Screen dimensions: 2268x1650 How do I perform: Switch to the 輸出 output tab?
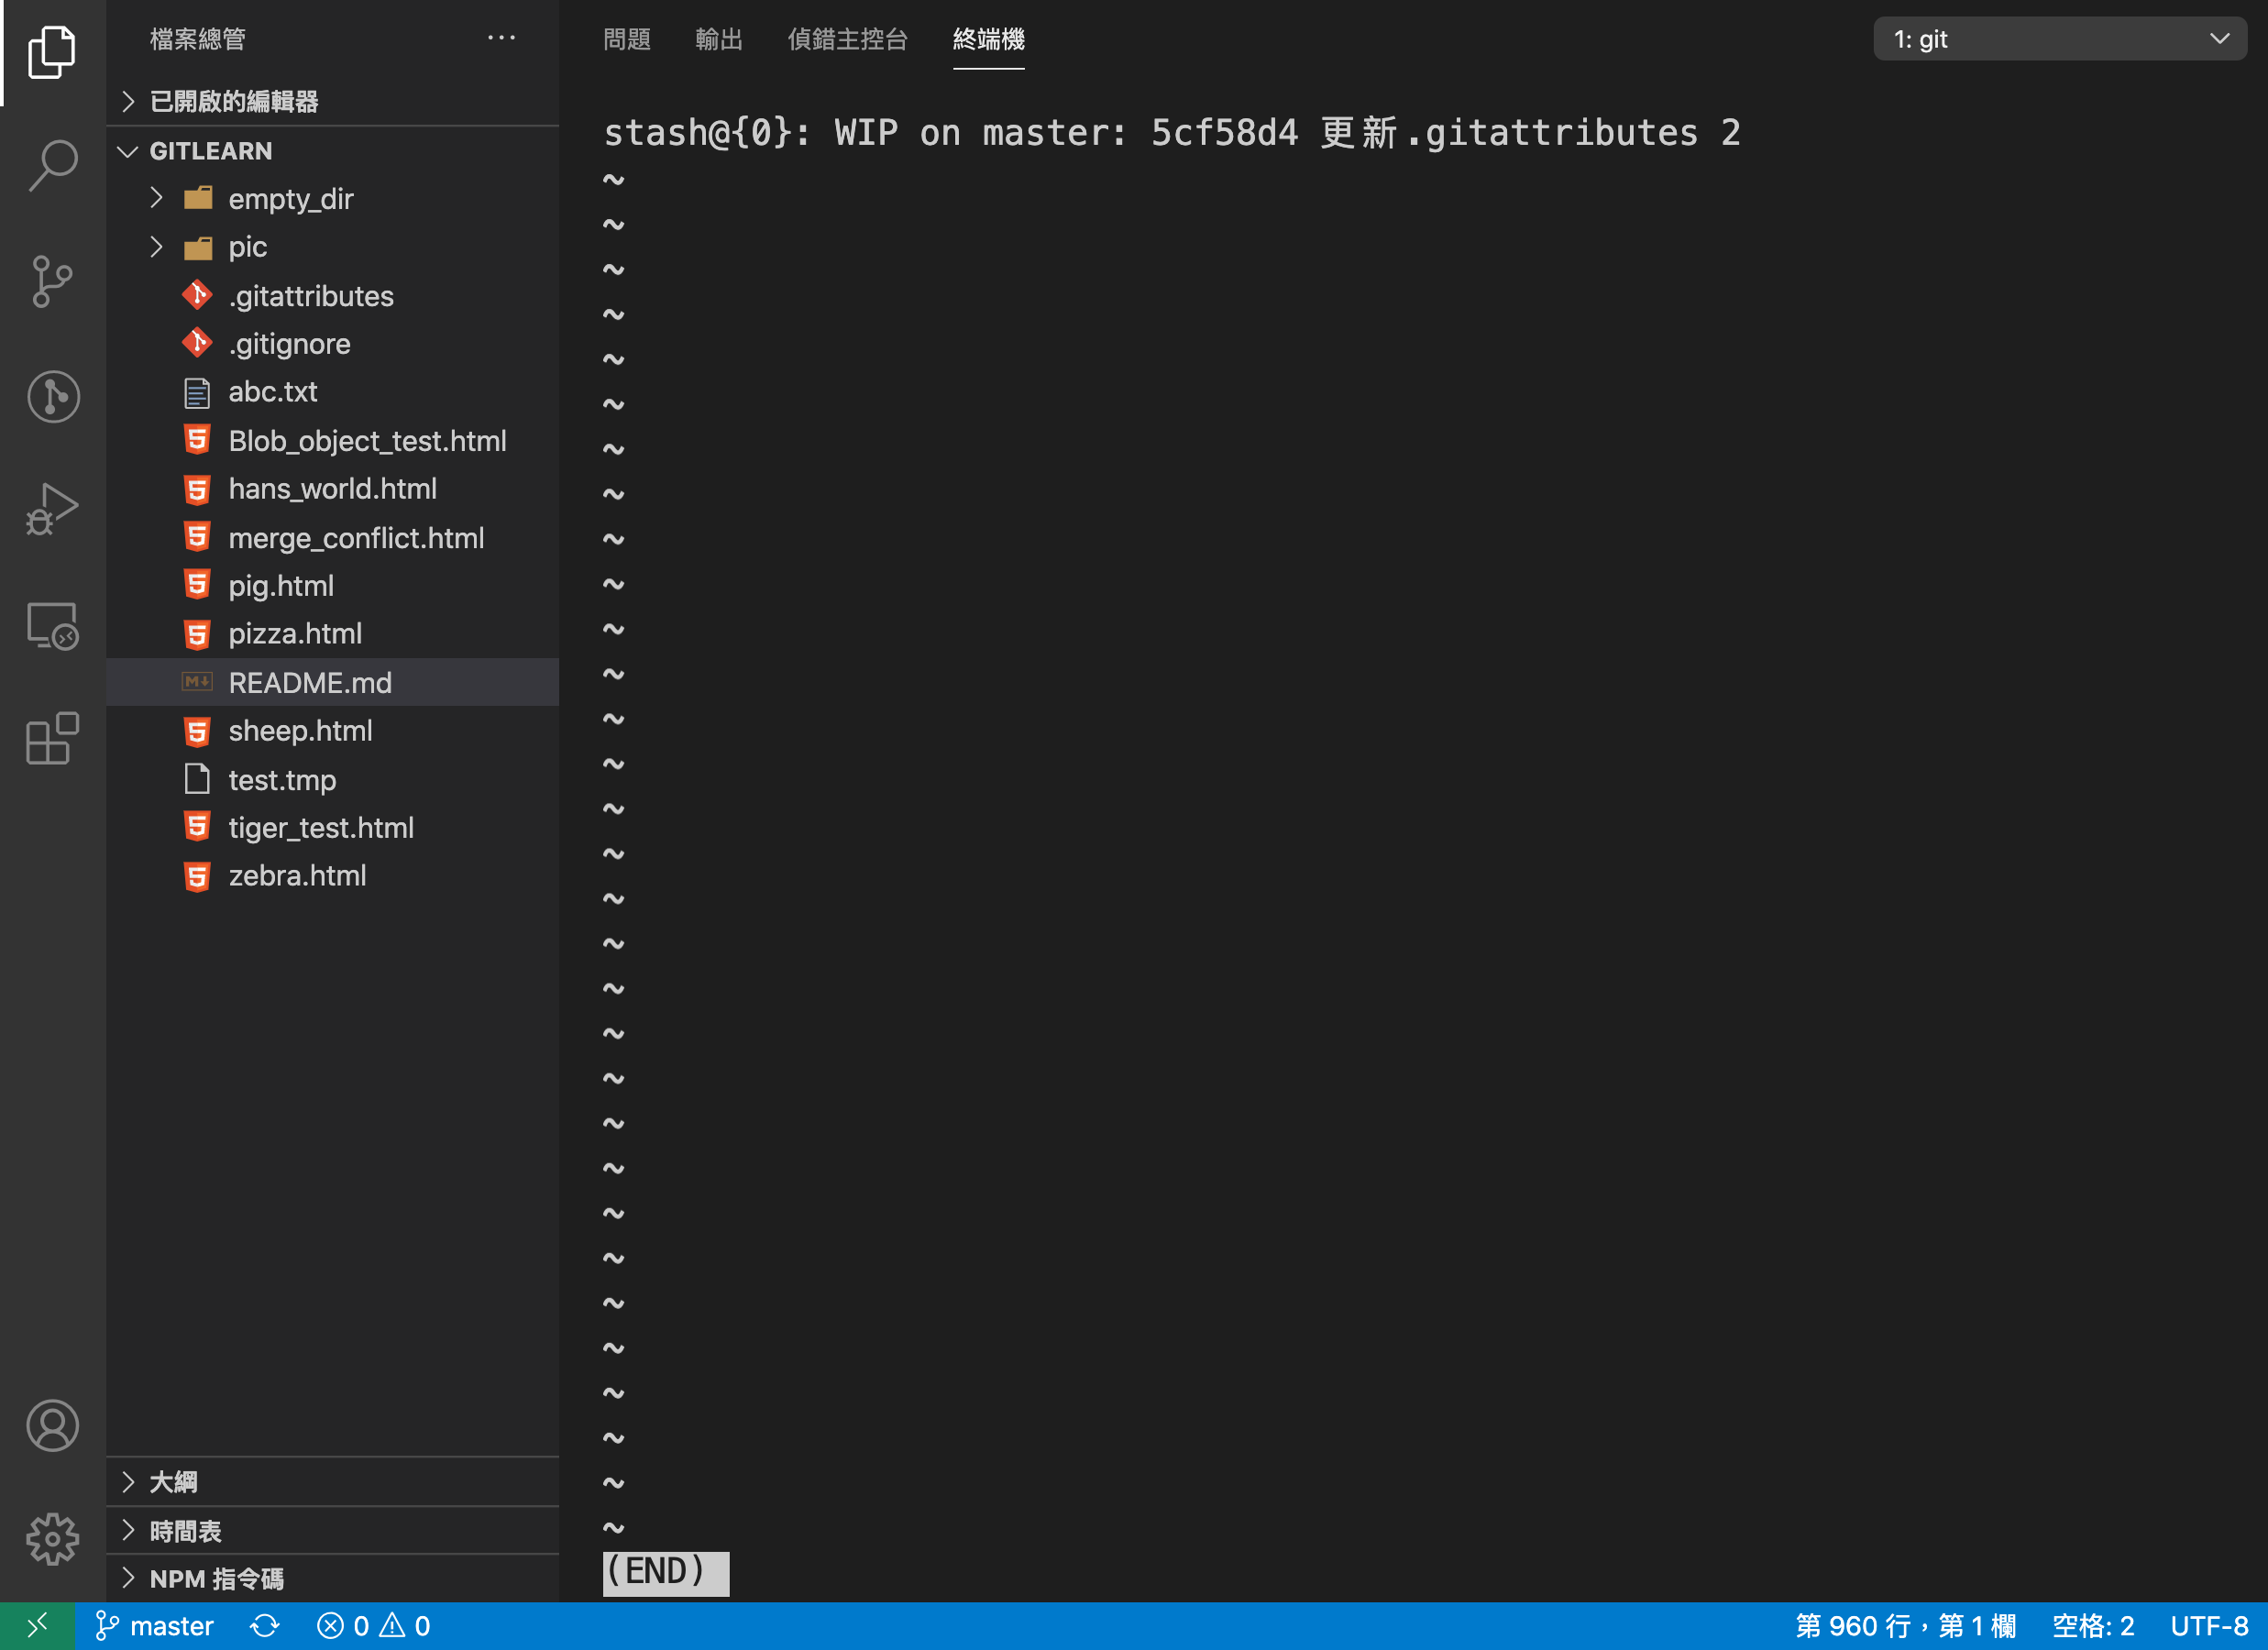(719, 39)
